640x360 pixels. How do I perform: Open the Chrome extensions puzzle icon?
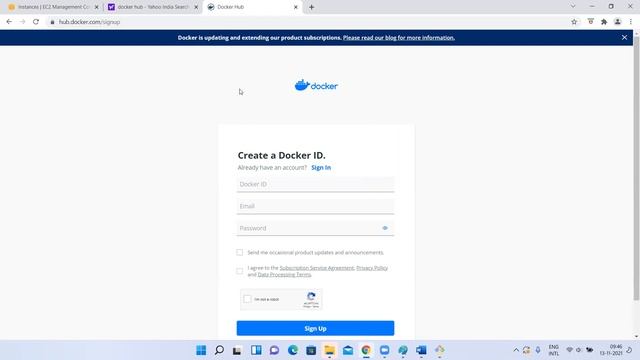tap(604, 22)
